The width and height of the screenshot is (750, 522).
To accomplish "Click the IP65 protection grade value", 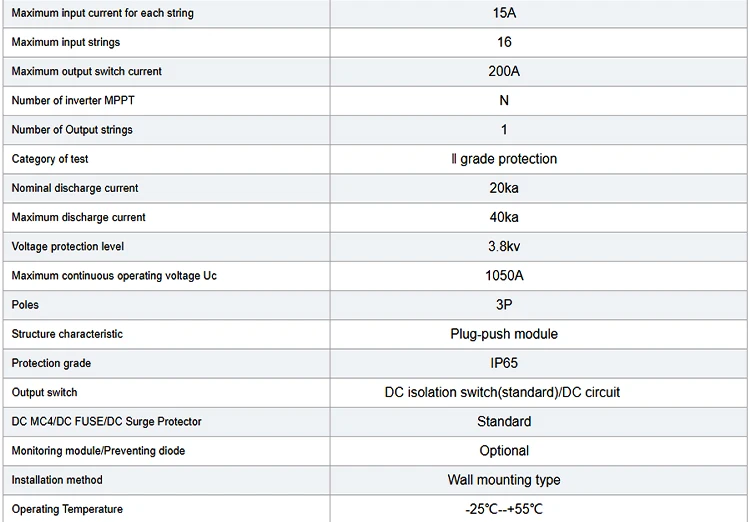I will (504, 363).
